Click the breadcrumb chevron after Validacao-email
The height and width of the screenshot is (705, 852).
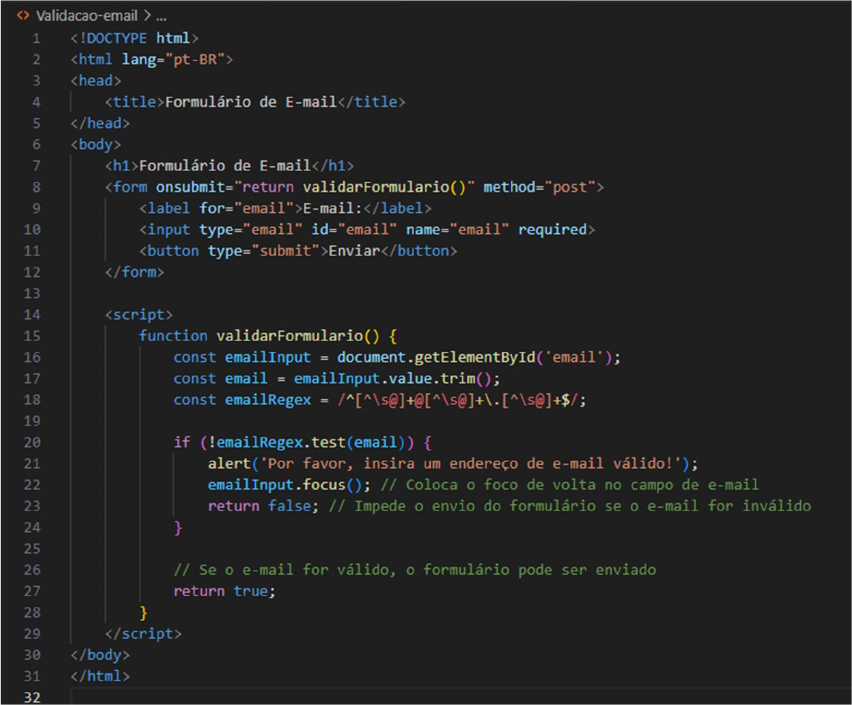(x=146, y=16)
